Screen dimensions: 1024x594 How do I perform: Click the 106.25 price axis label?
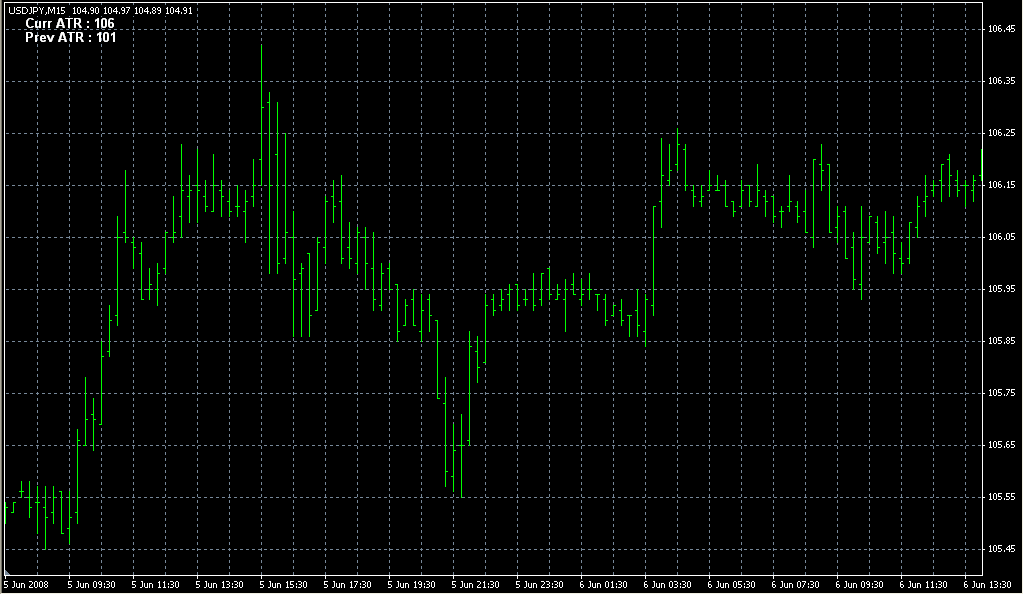1002,133
